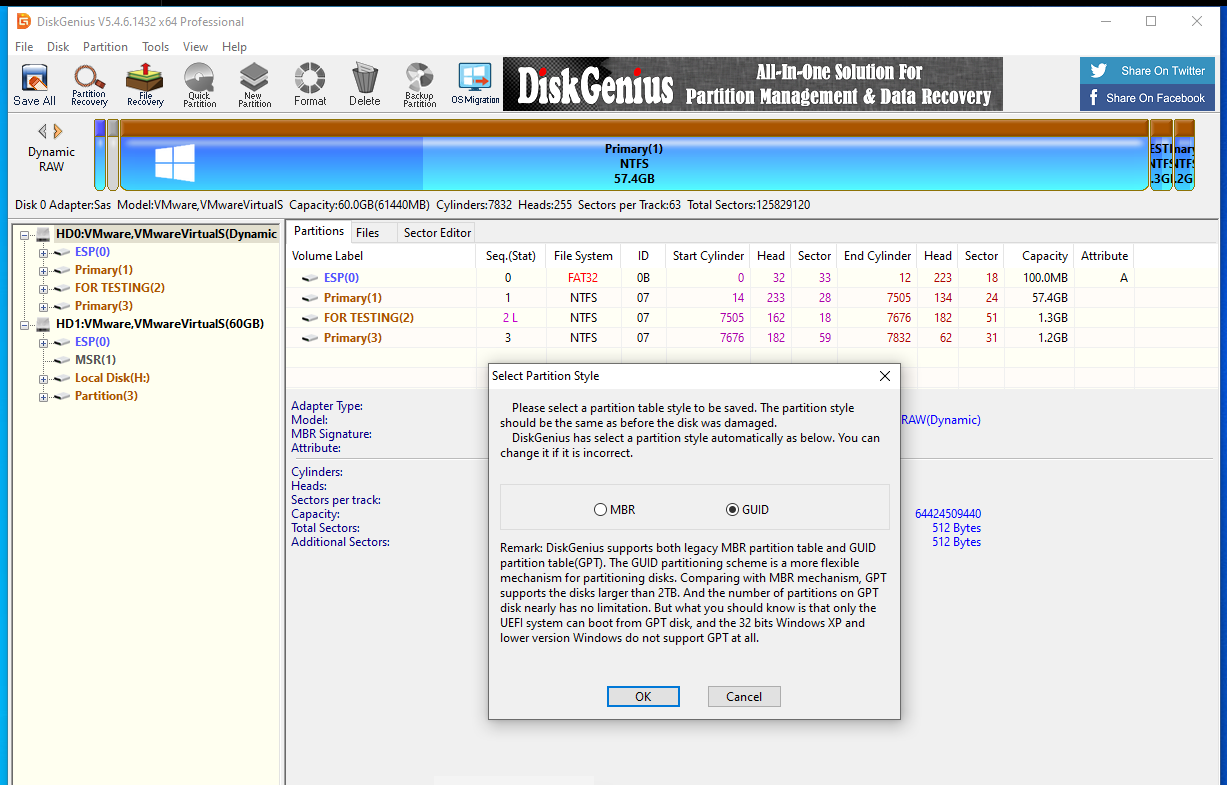Screen dimensions: 1227x785
Task: Select MSR(1) in disk tree
Action: [x=95, y=360]
